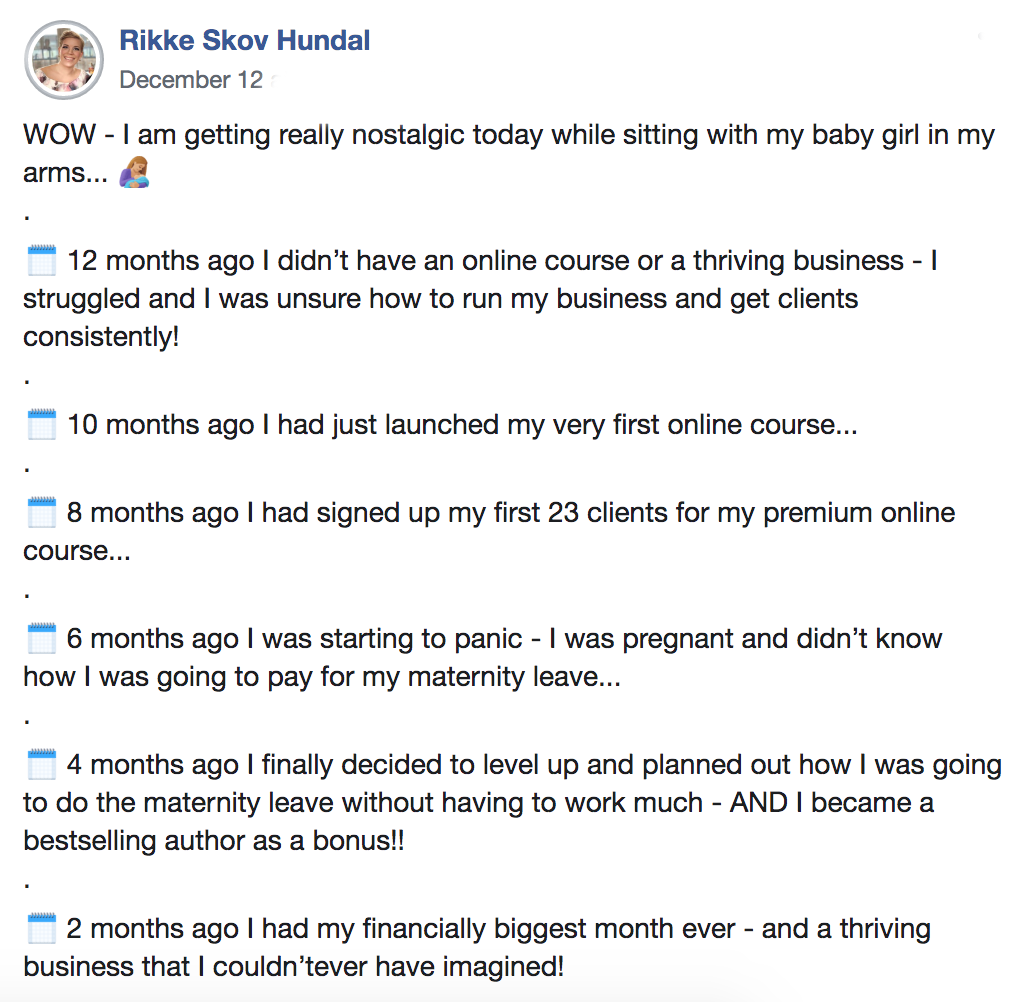
Task: Click calendar emoji before '2 months ago'
Action: click(41, 928)
